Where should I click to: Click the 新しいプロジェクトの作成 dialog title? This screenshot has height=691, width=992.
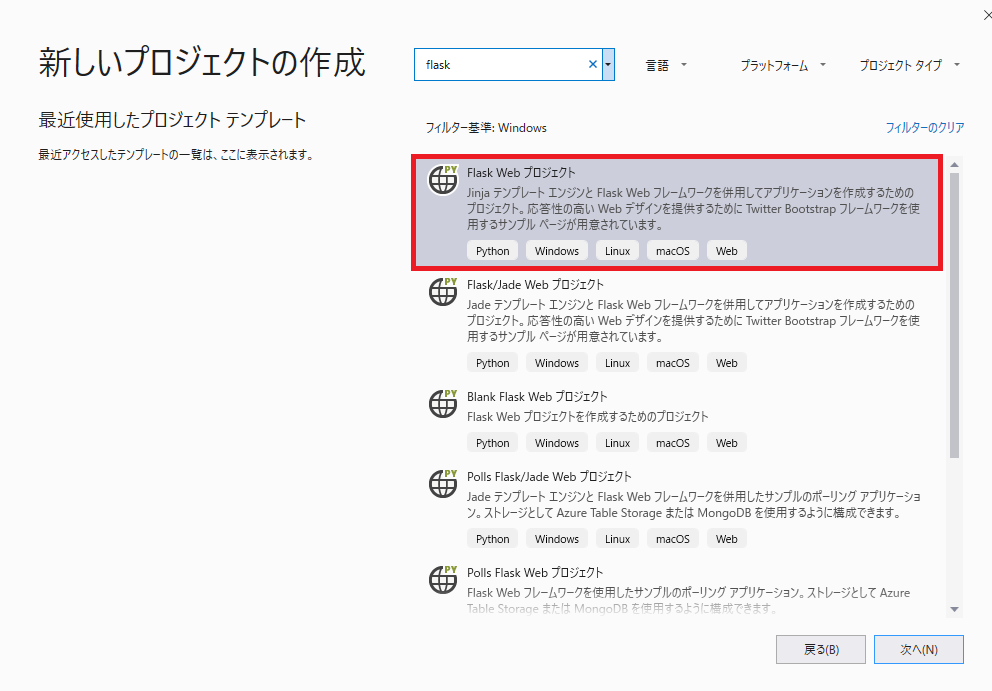point(202,63)
